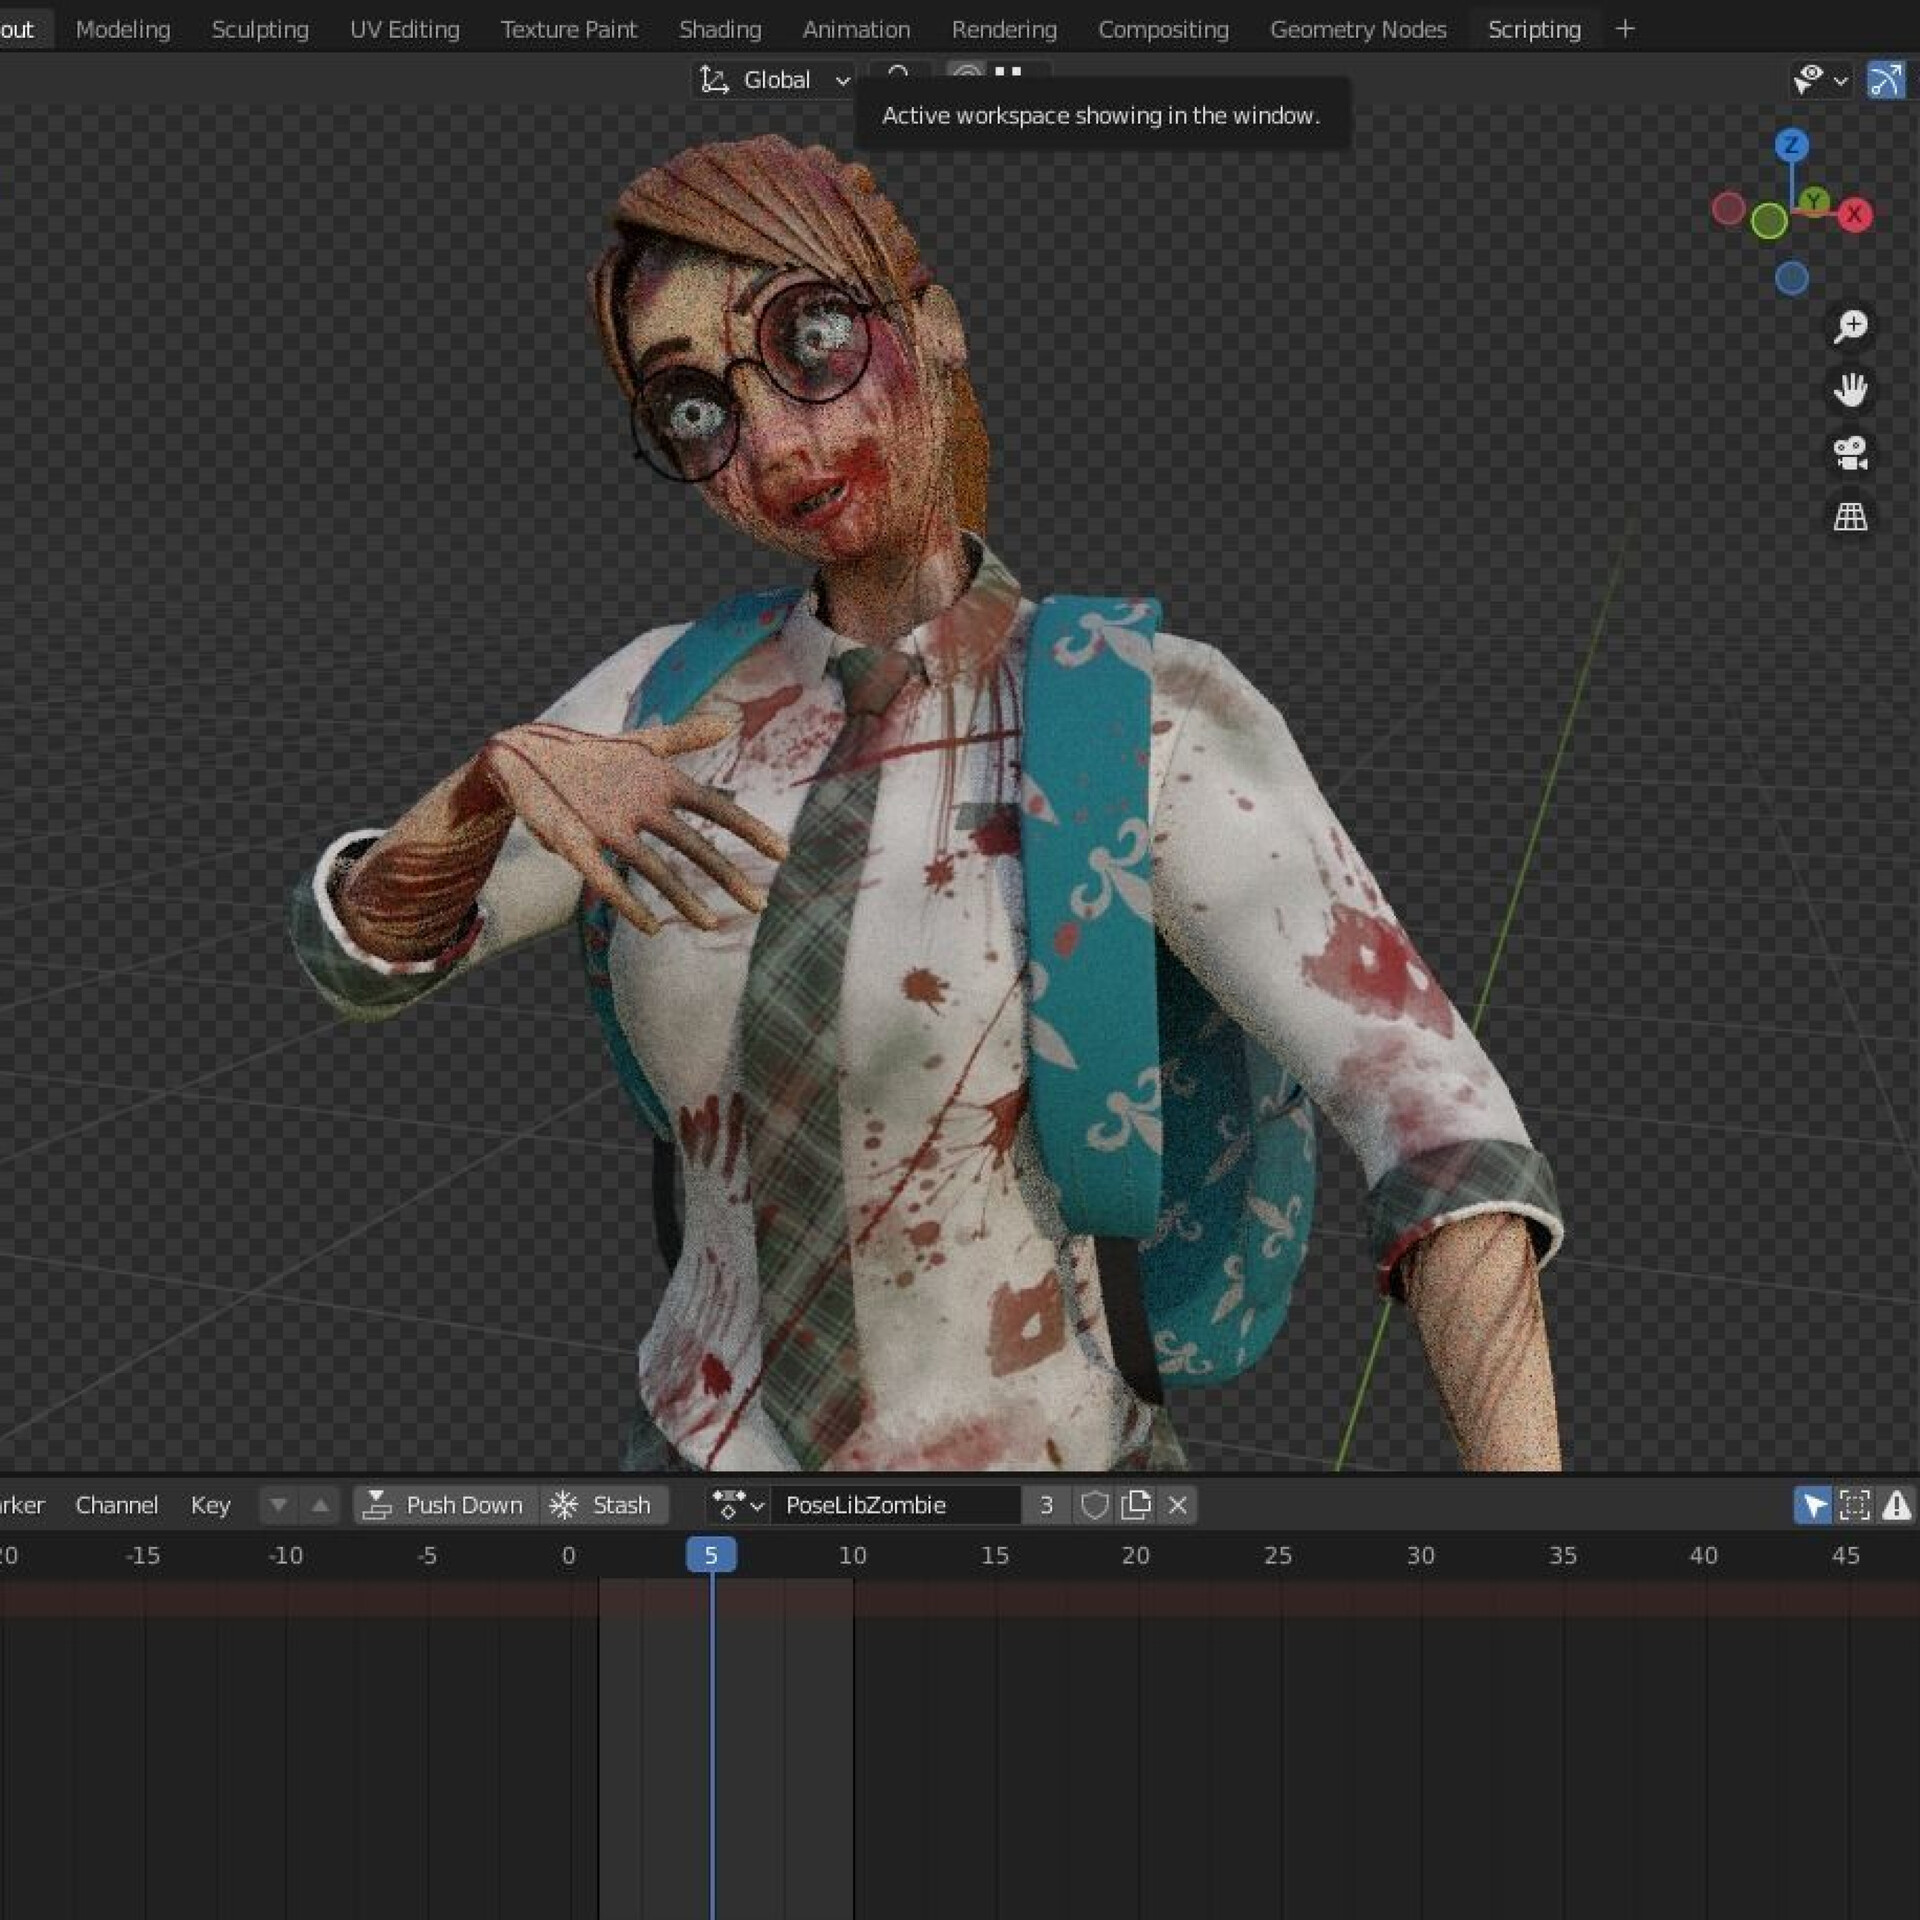Click the negative Z axis gizmo circle
Viewport: 1920px width, 1920px height.
point(1791,278)
